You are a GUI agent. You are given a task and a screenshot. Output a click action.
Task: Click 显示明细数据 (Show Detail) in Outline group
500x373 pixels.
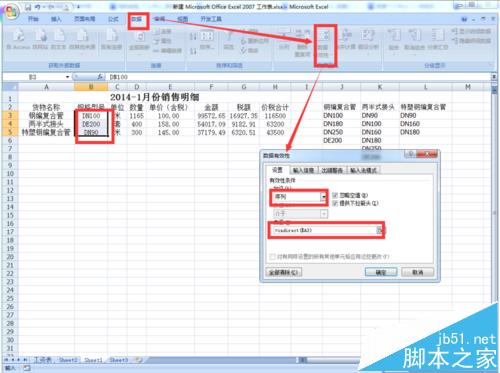[x=471, y=31]
